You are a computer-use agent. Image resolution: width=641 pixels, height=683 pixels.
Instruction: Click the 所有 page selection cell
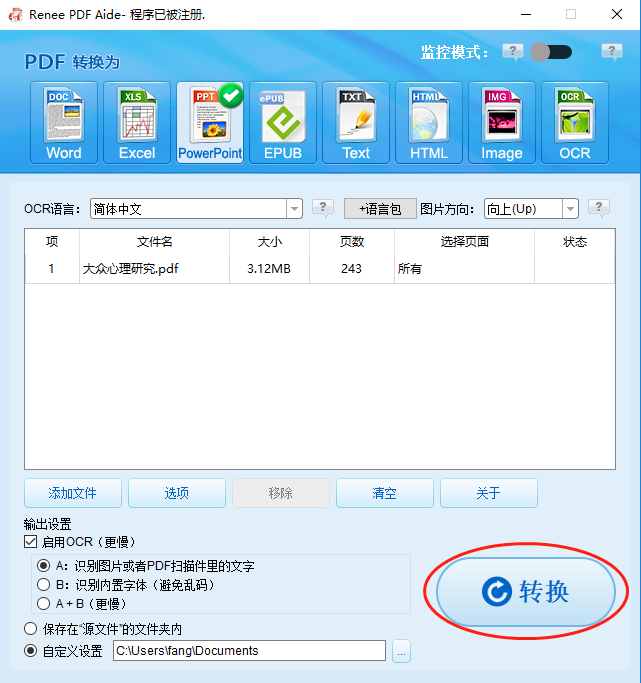tap(464, 269)
